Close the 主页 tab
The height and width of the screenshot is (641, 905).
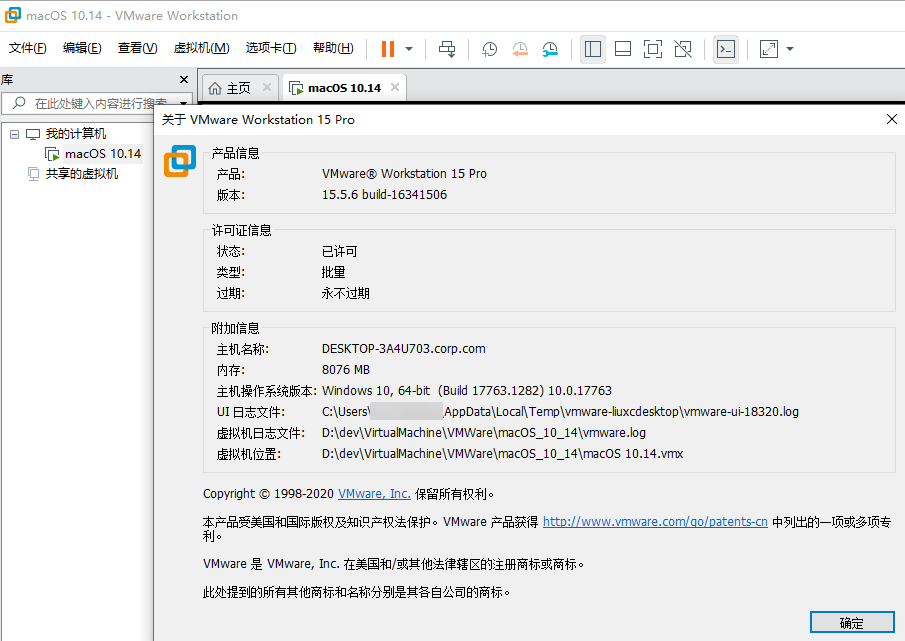tap(267, 87)
